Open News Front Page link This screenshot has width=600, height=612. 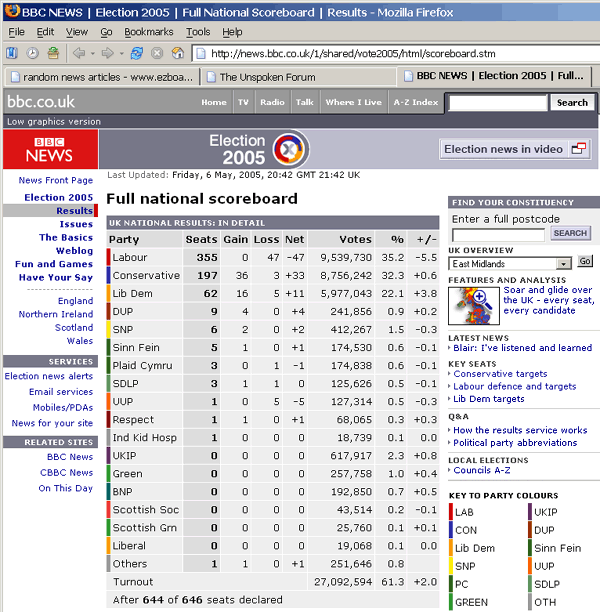pos(56,180)
